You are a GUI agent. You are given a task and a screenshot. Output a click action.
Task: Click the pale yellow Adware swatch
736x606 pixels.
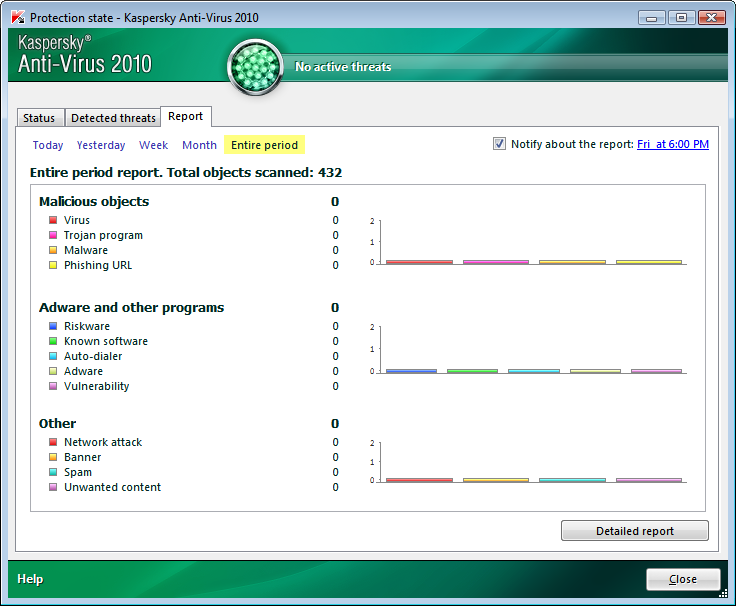point(53,371)
